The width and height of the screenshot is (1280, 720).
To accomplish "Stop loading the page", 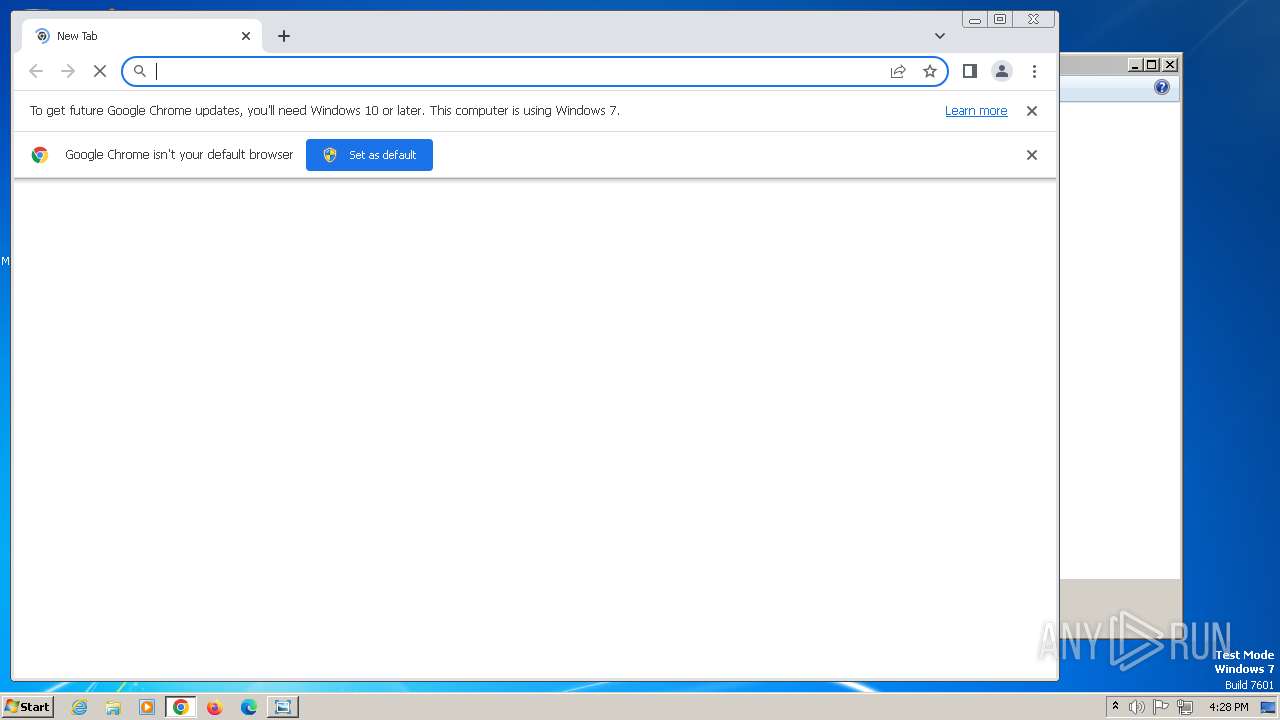I will click(100, 71).
